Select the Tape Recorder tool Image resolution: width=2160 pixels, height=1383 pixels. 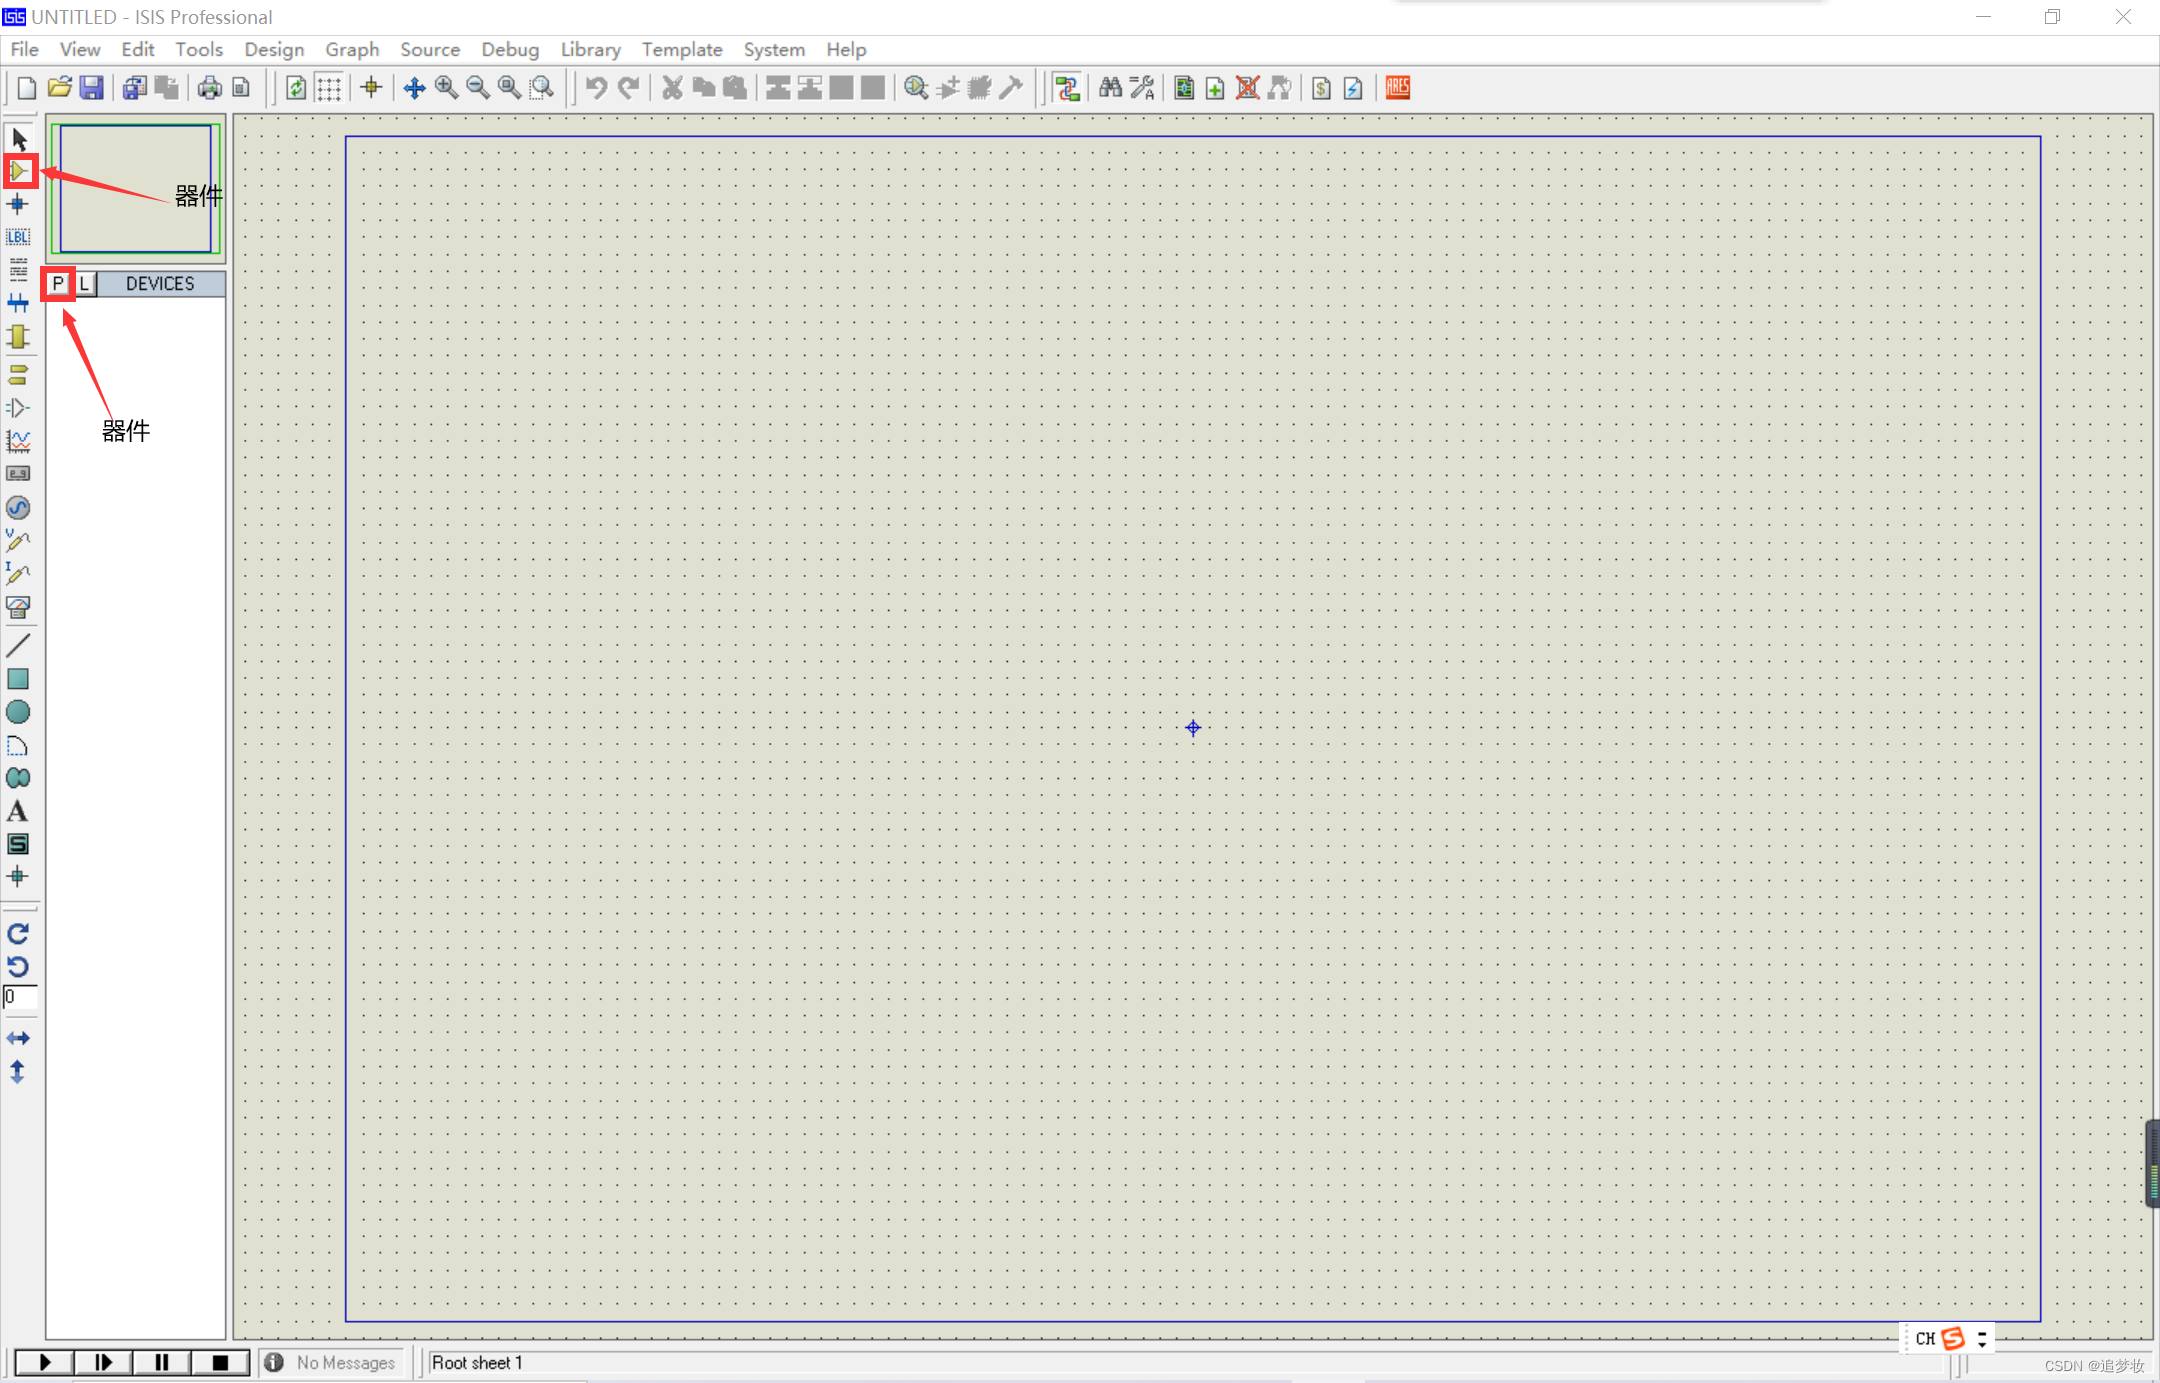[x=18, y=474]
